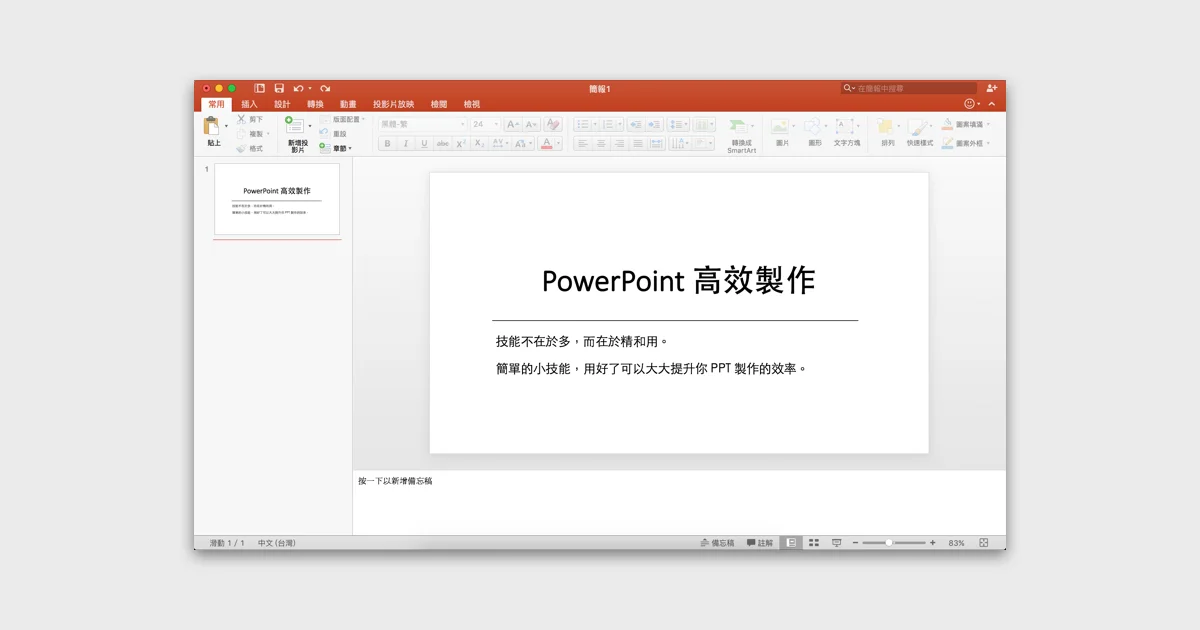Screen dimensions: 1200x630
Task: Open the 轉換 (Transitions) tab
Action: tap(315, 104)
